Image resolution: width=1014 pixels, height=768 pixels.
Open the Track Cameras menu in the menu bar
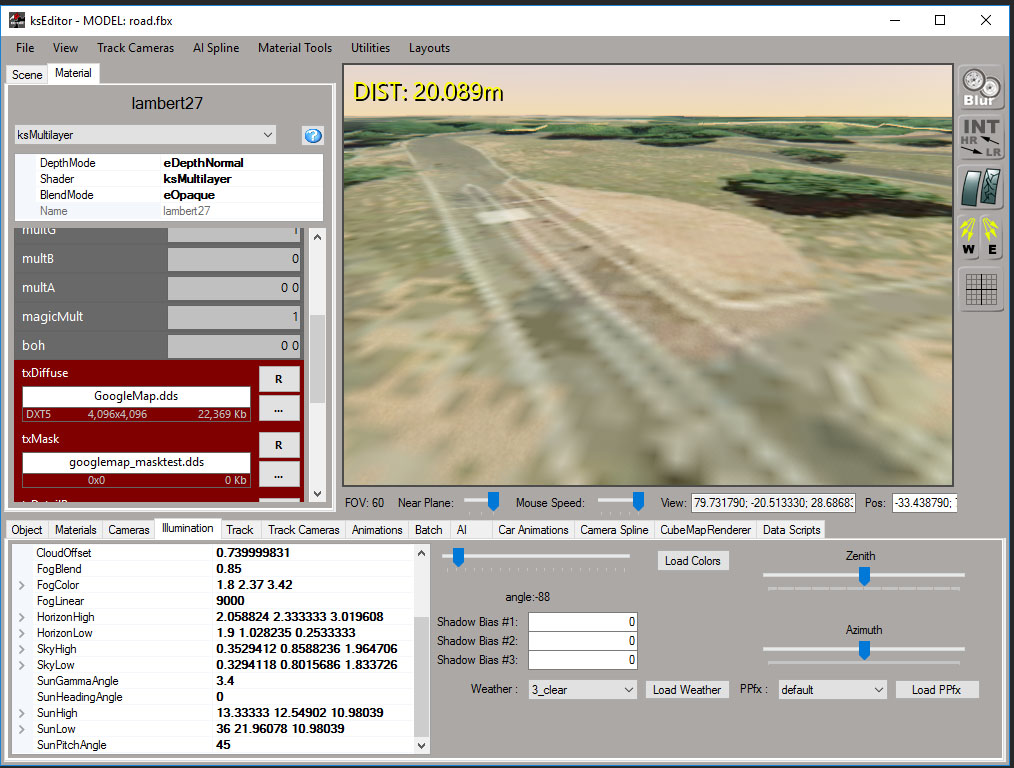136,48
